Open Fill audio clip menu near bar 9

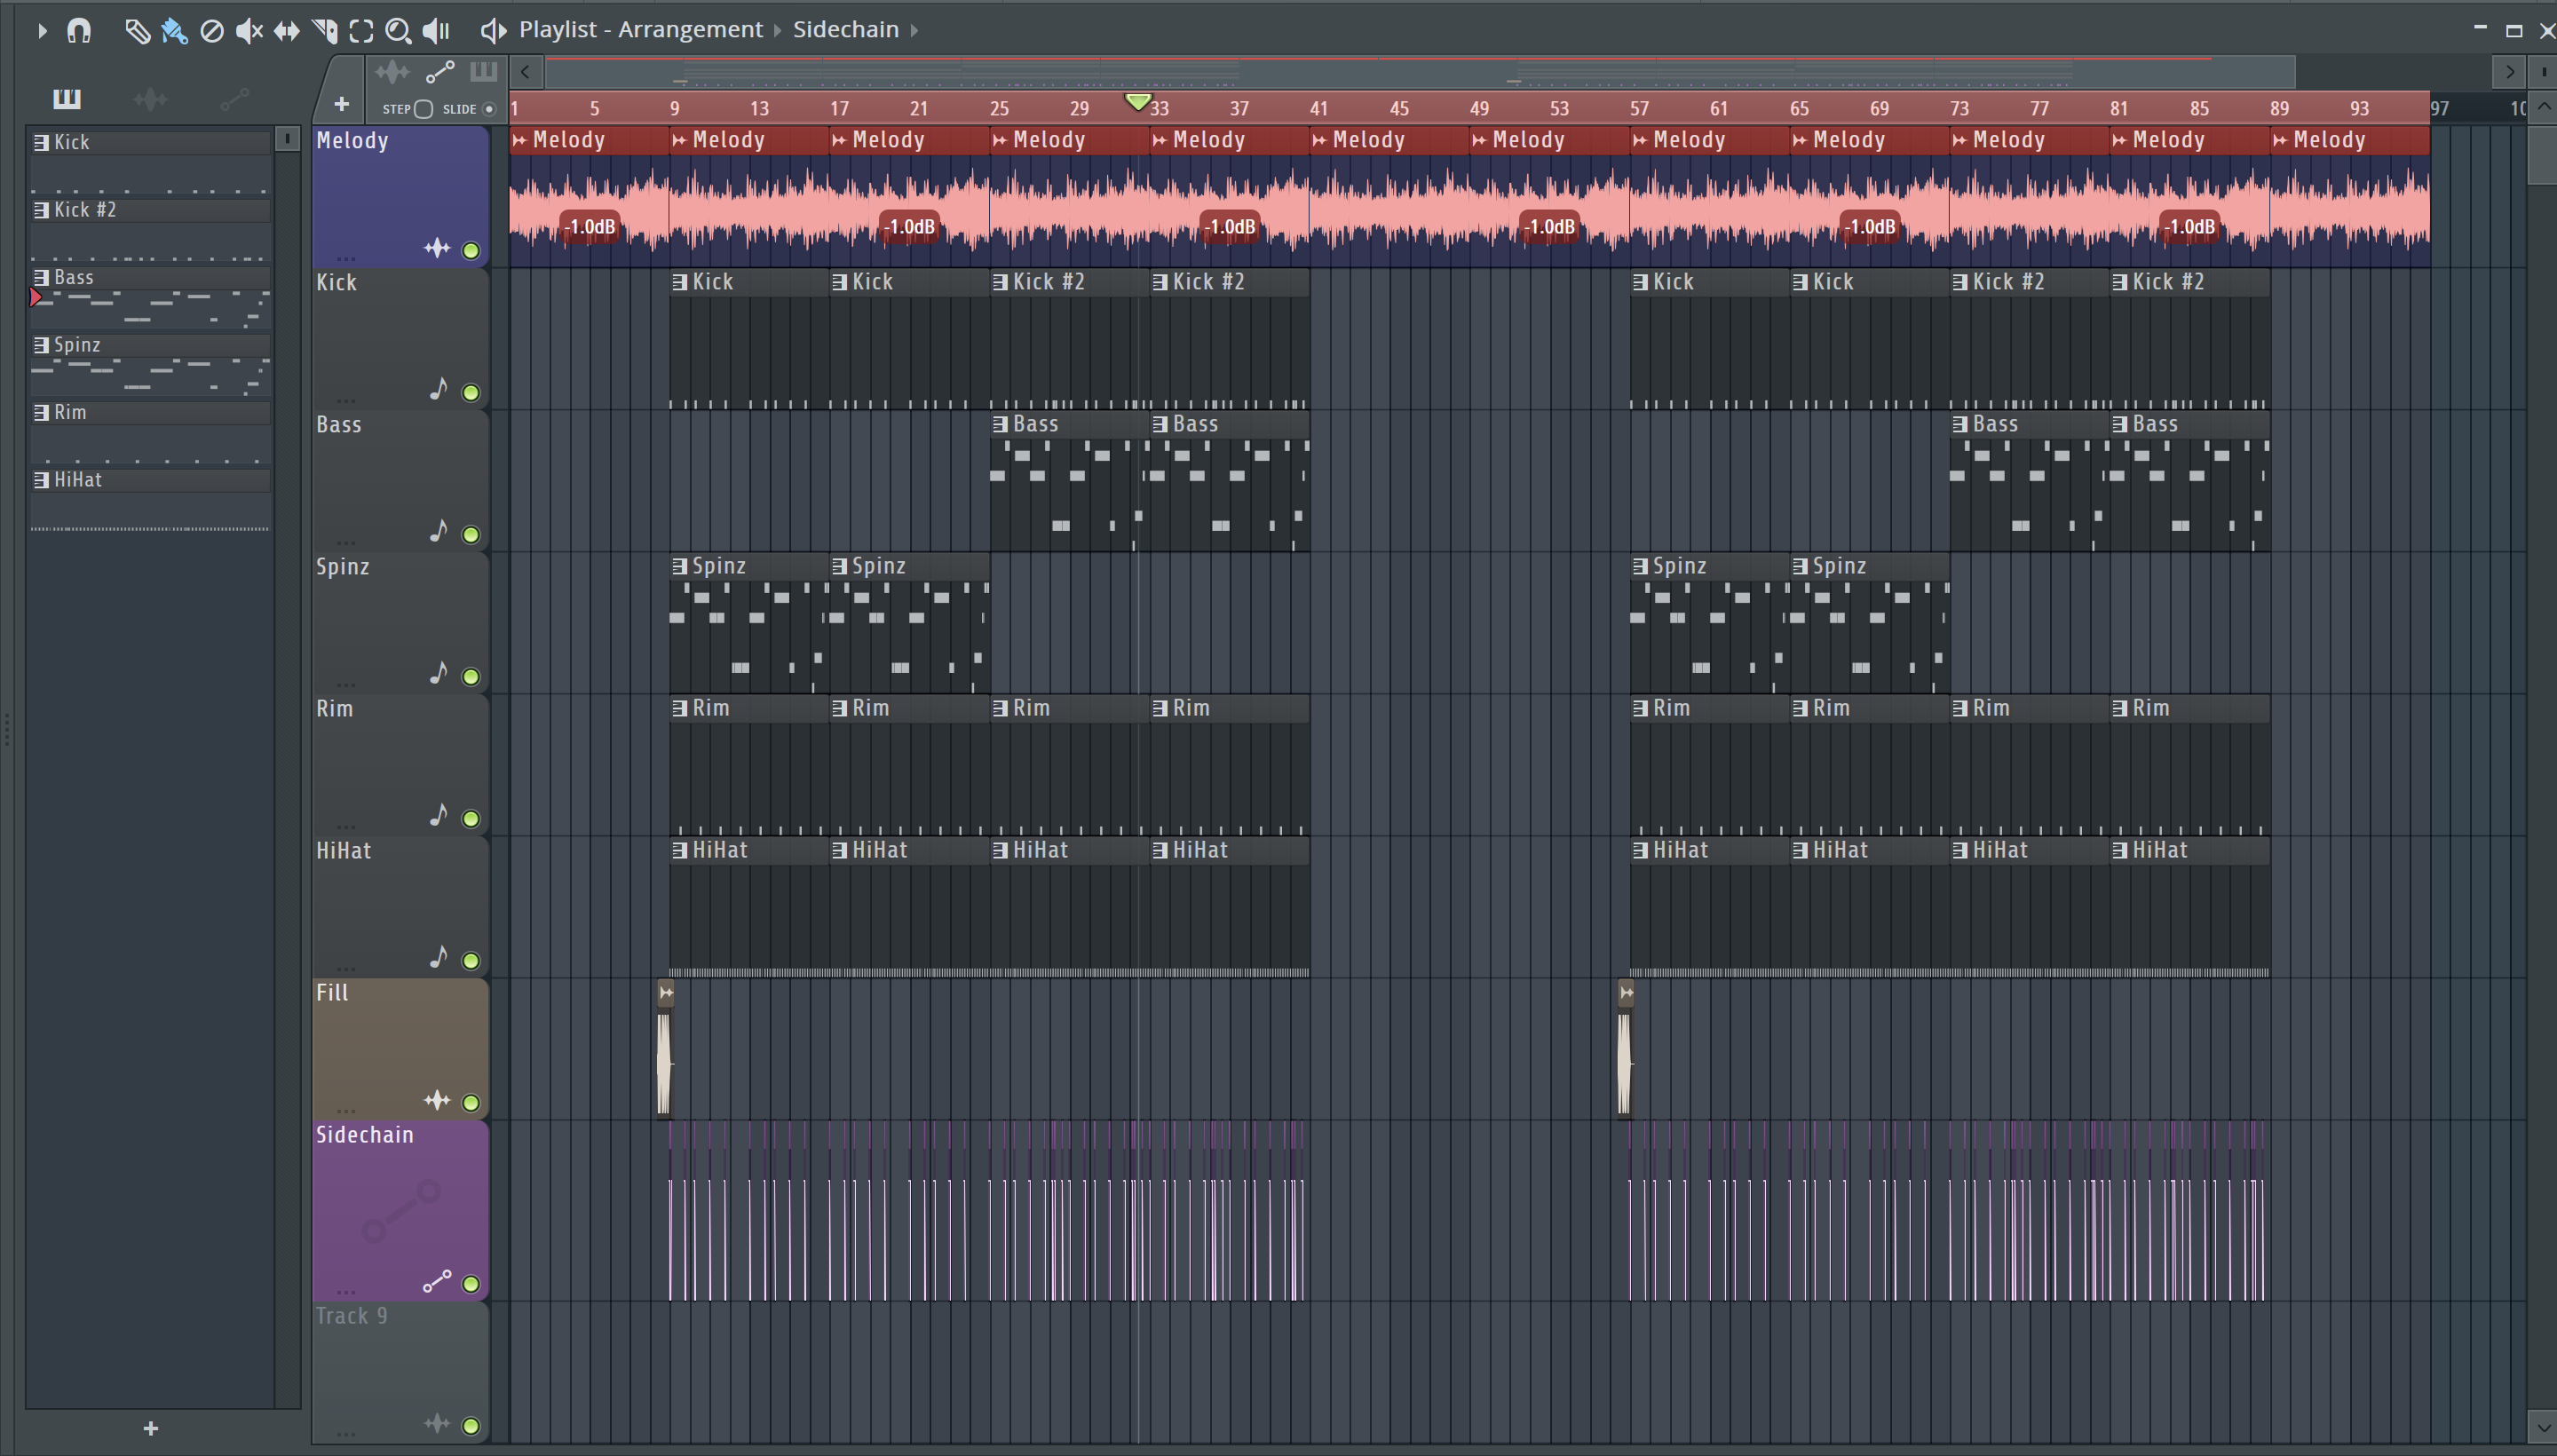coord(666,993)
